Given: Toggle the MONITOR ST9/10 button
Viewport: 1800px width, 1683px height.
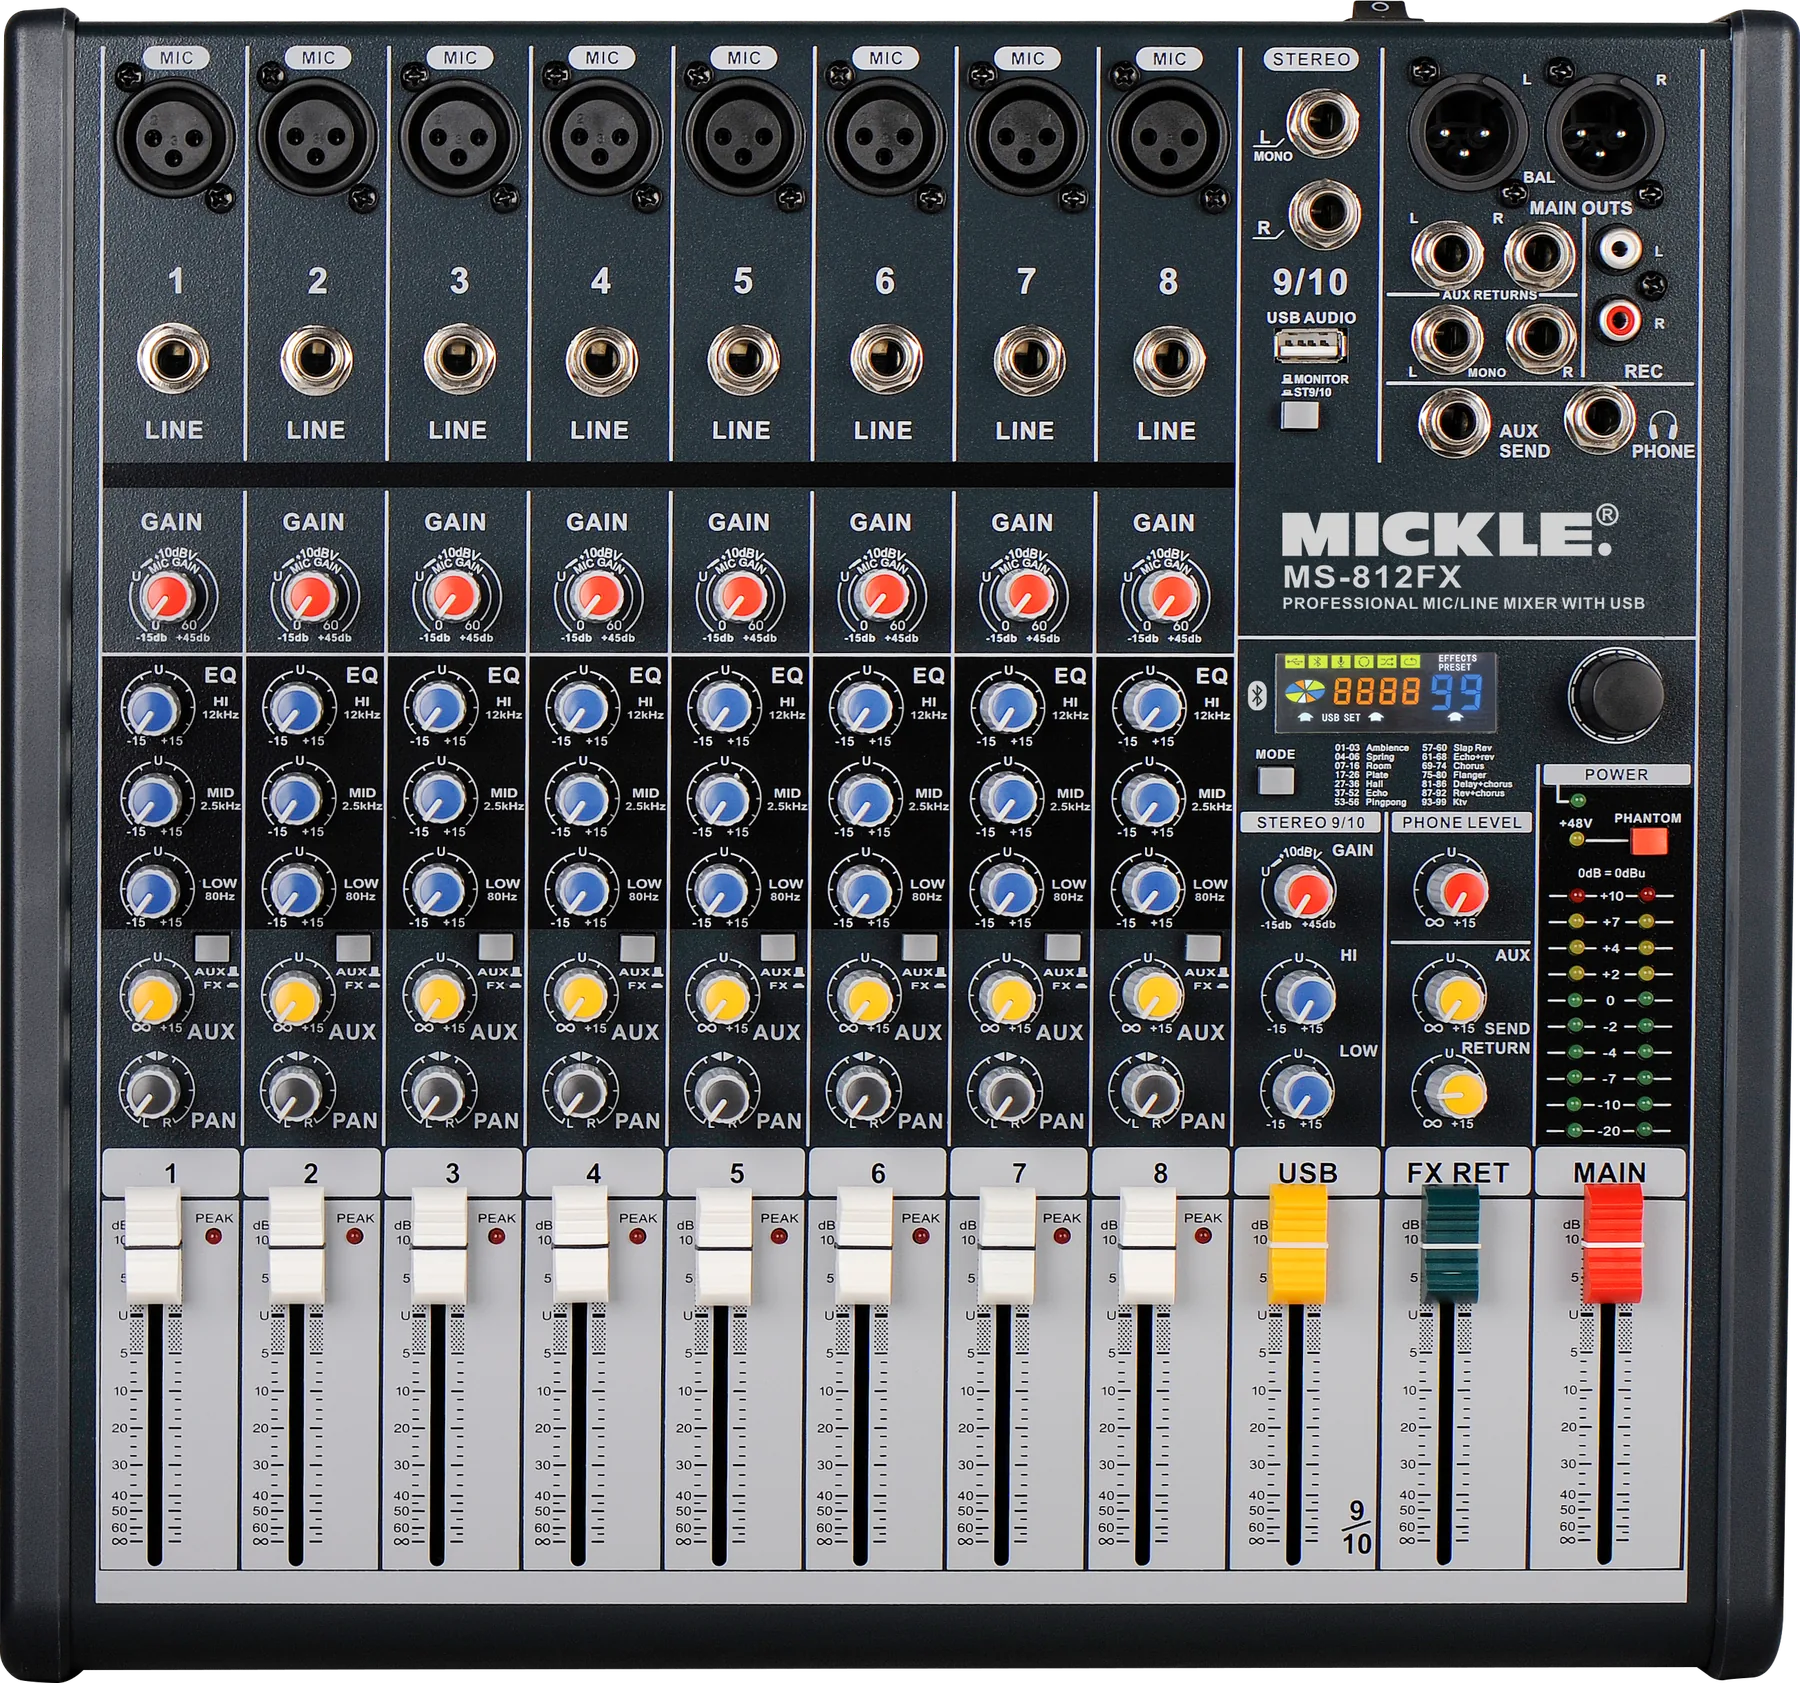Looking at the screenshot, I should tap(1300, 416).
